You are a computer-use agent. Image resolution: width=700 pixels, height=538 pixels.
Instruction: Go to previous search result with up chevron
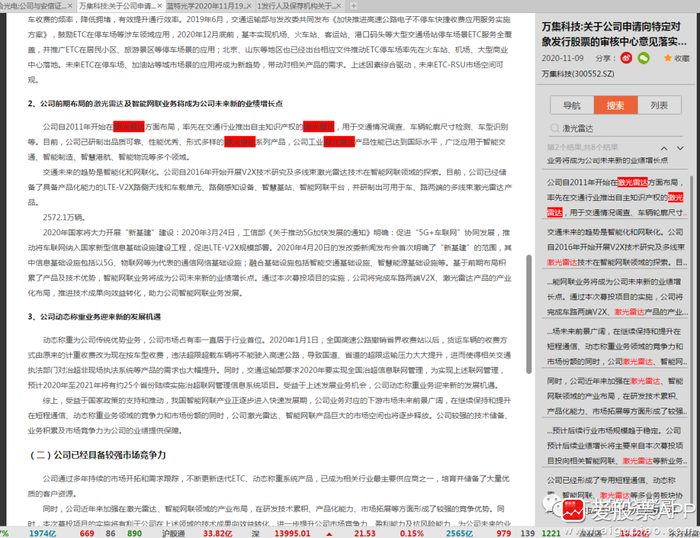[664, 148]
